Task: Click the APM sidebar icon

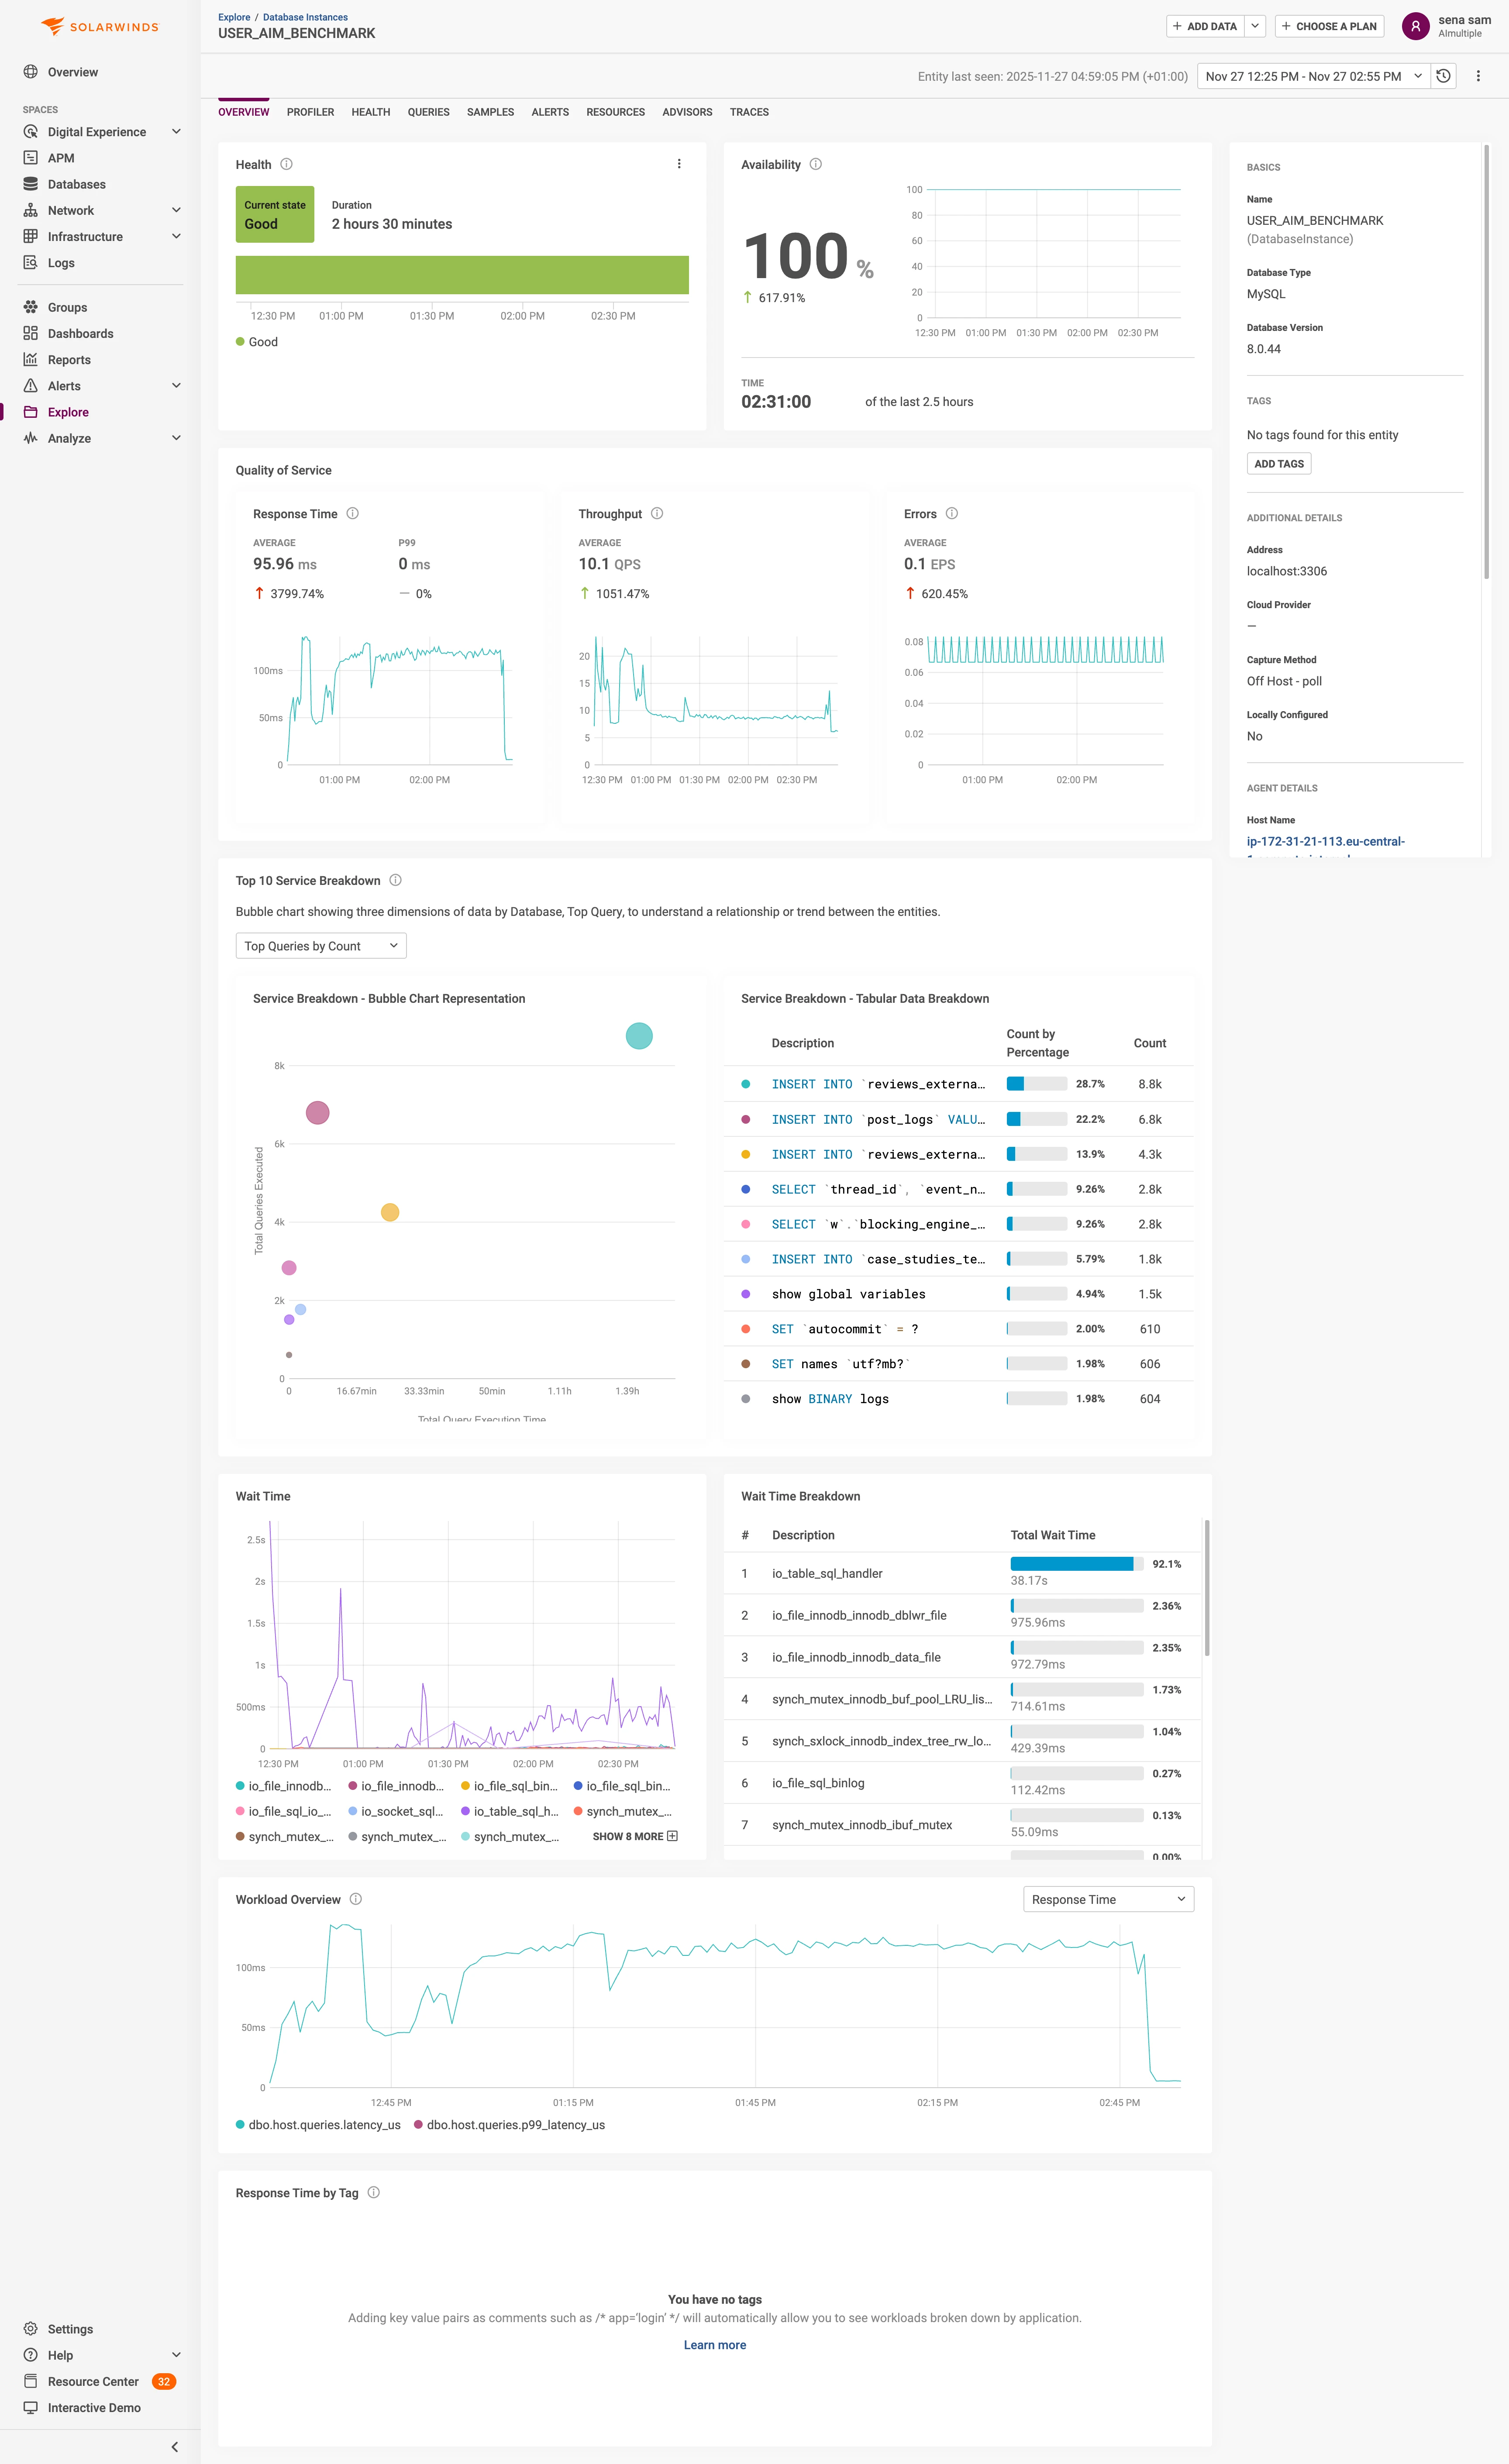Action: (x=31, y=158)
